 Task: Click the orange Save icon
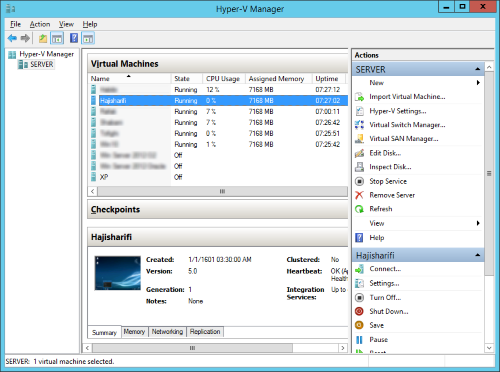tap(359, 325)
